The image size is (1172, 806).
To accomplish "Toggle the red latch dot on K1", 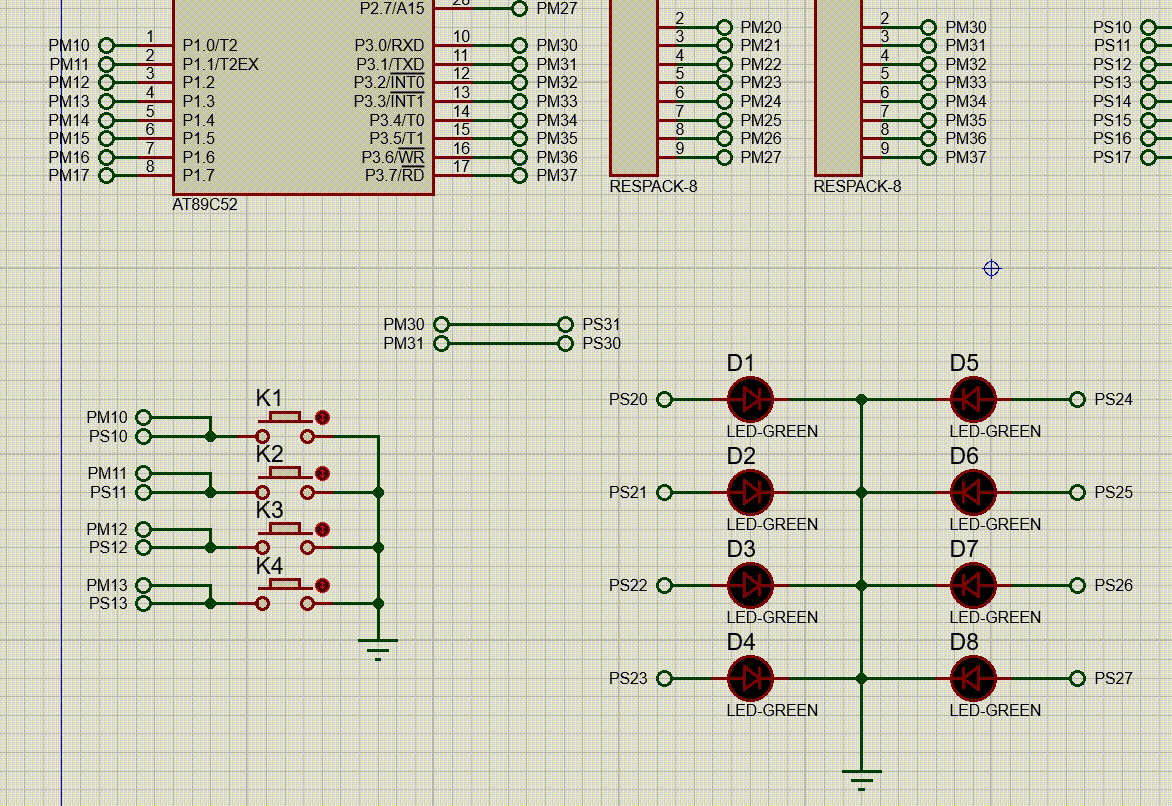I will (x=322, y=417).
